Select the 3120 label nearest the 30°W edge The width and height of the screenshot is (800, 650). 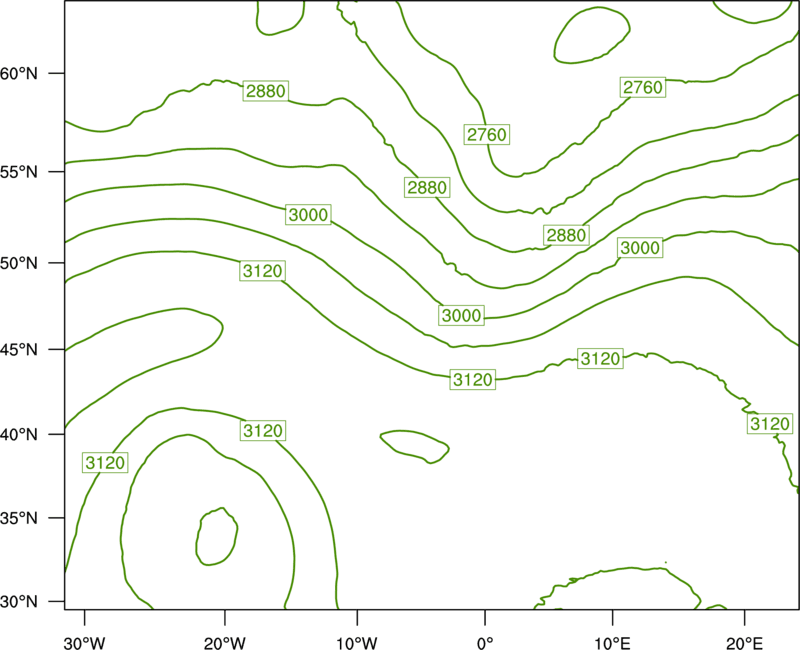pos(105,462)
